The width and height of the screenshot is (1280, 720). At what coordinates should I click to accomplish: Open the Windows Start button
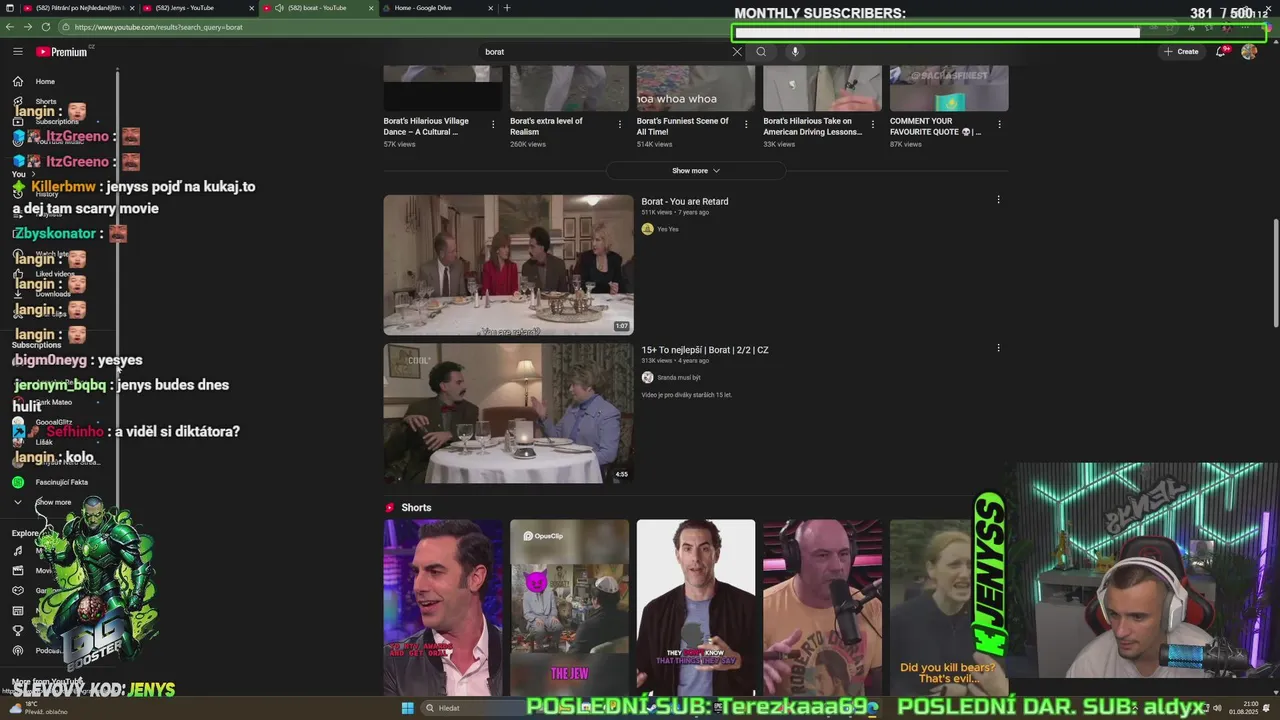tap(407, 708)
